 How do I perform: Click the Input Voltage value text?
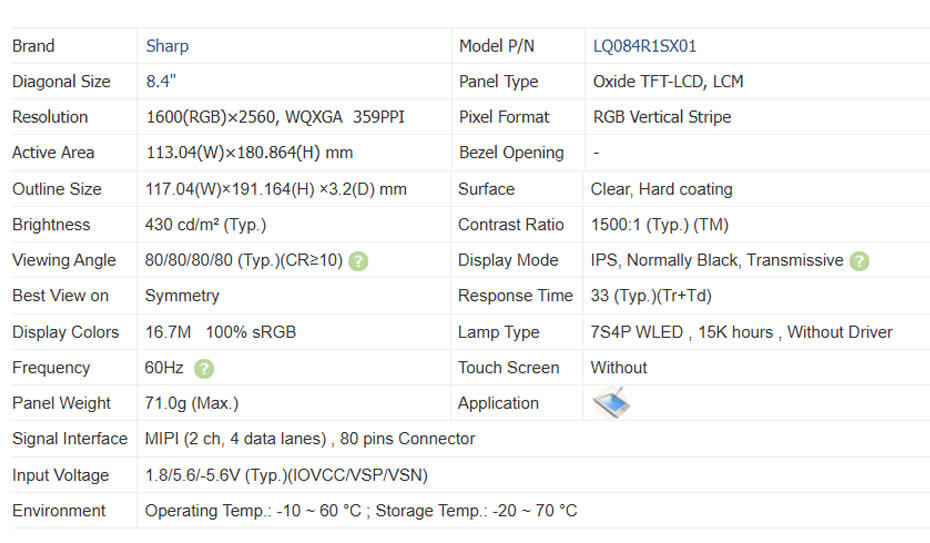coord(286,475)
